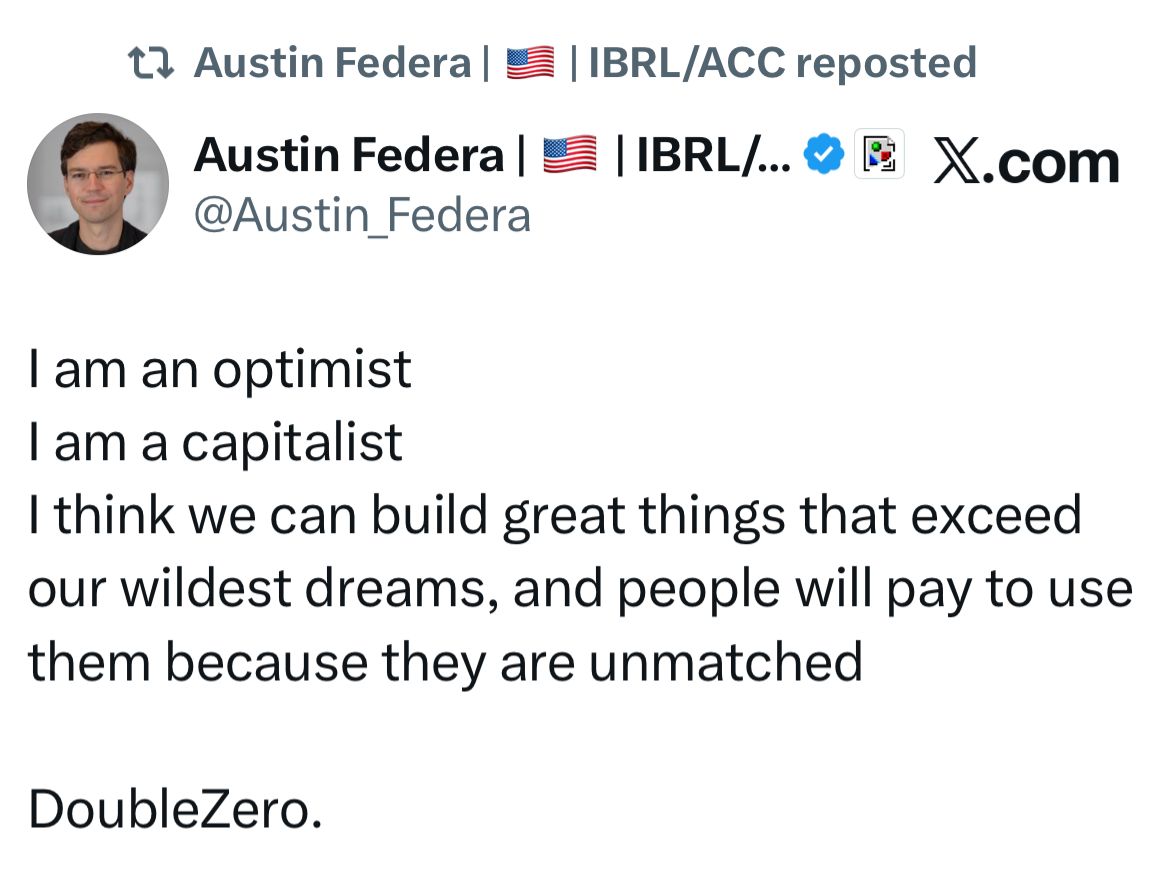Click the bold "Austin Federa" author name
Screen dimensions: 1170x882
pos(349,155)
